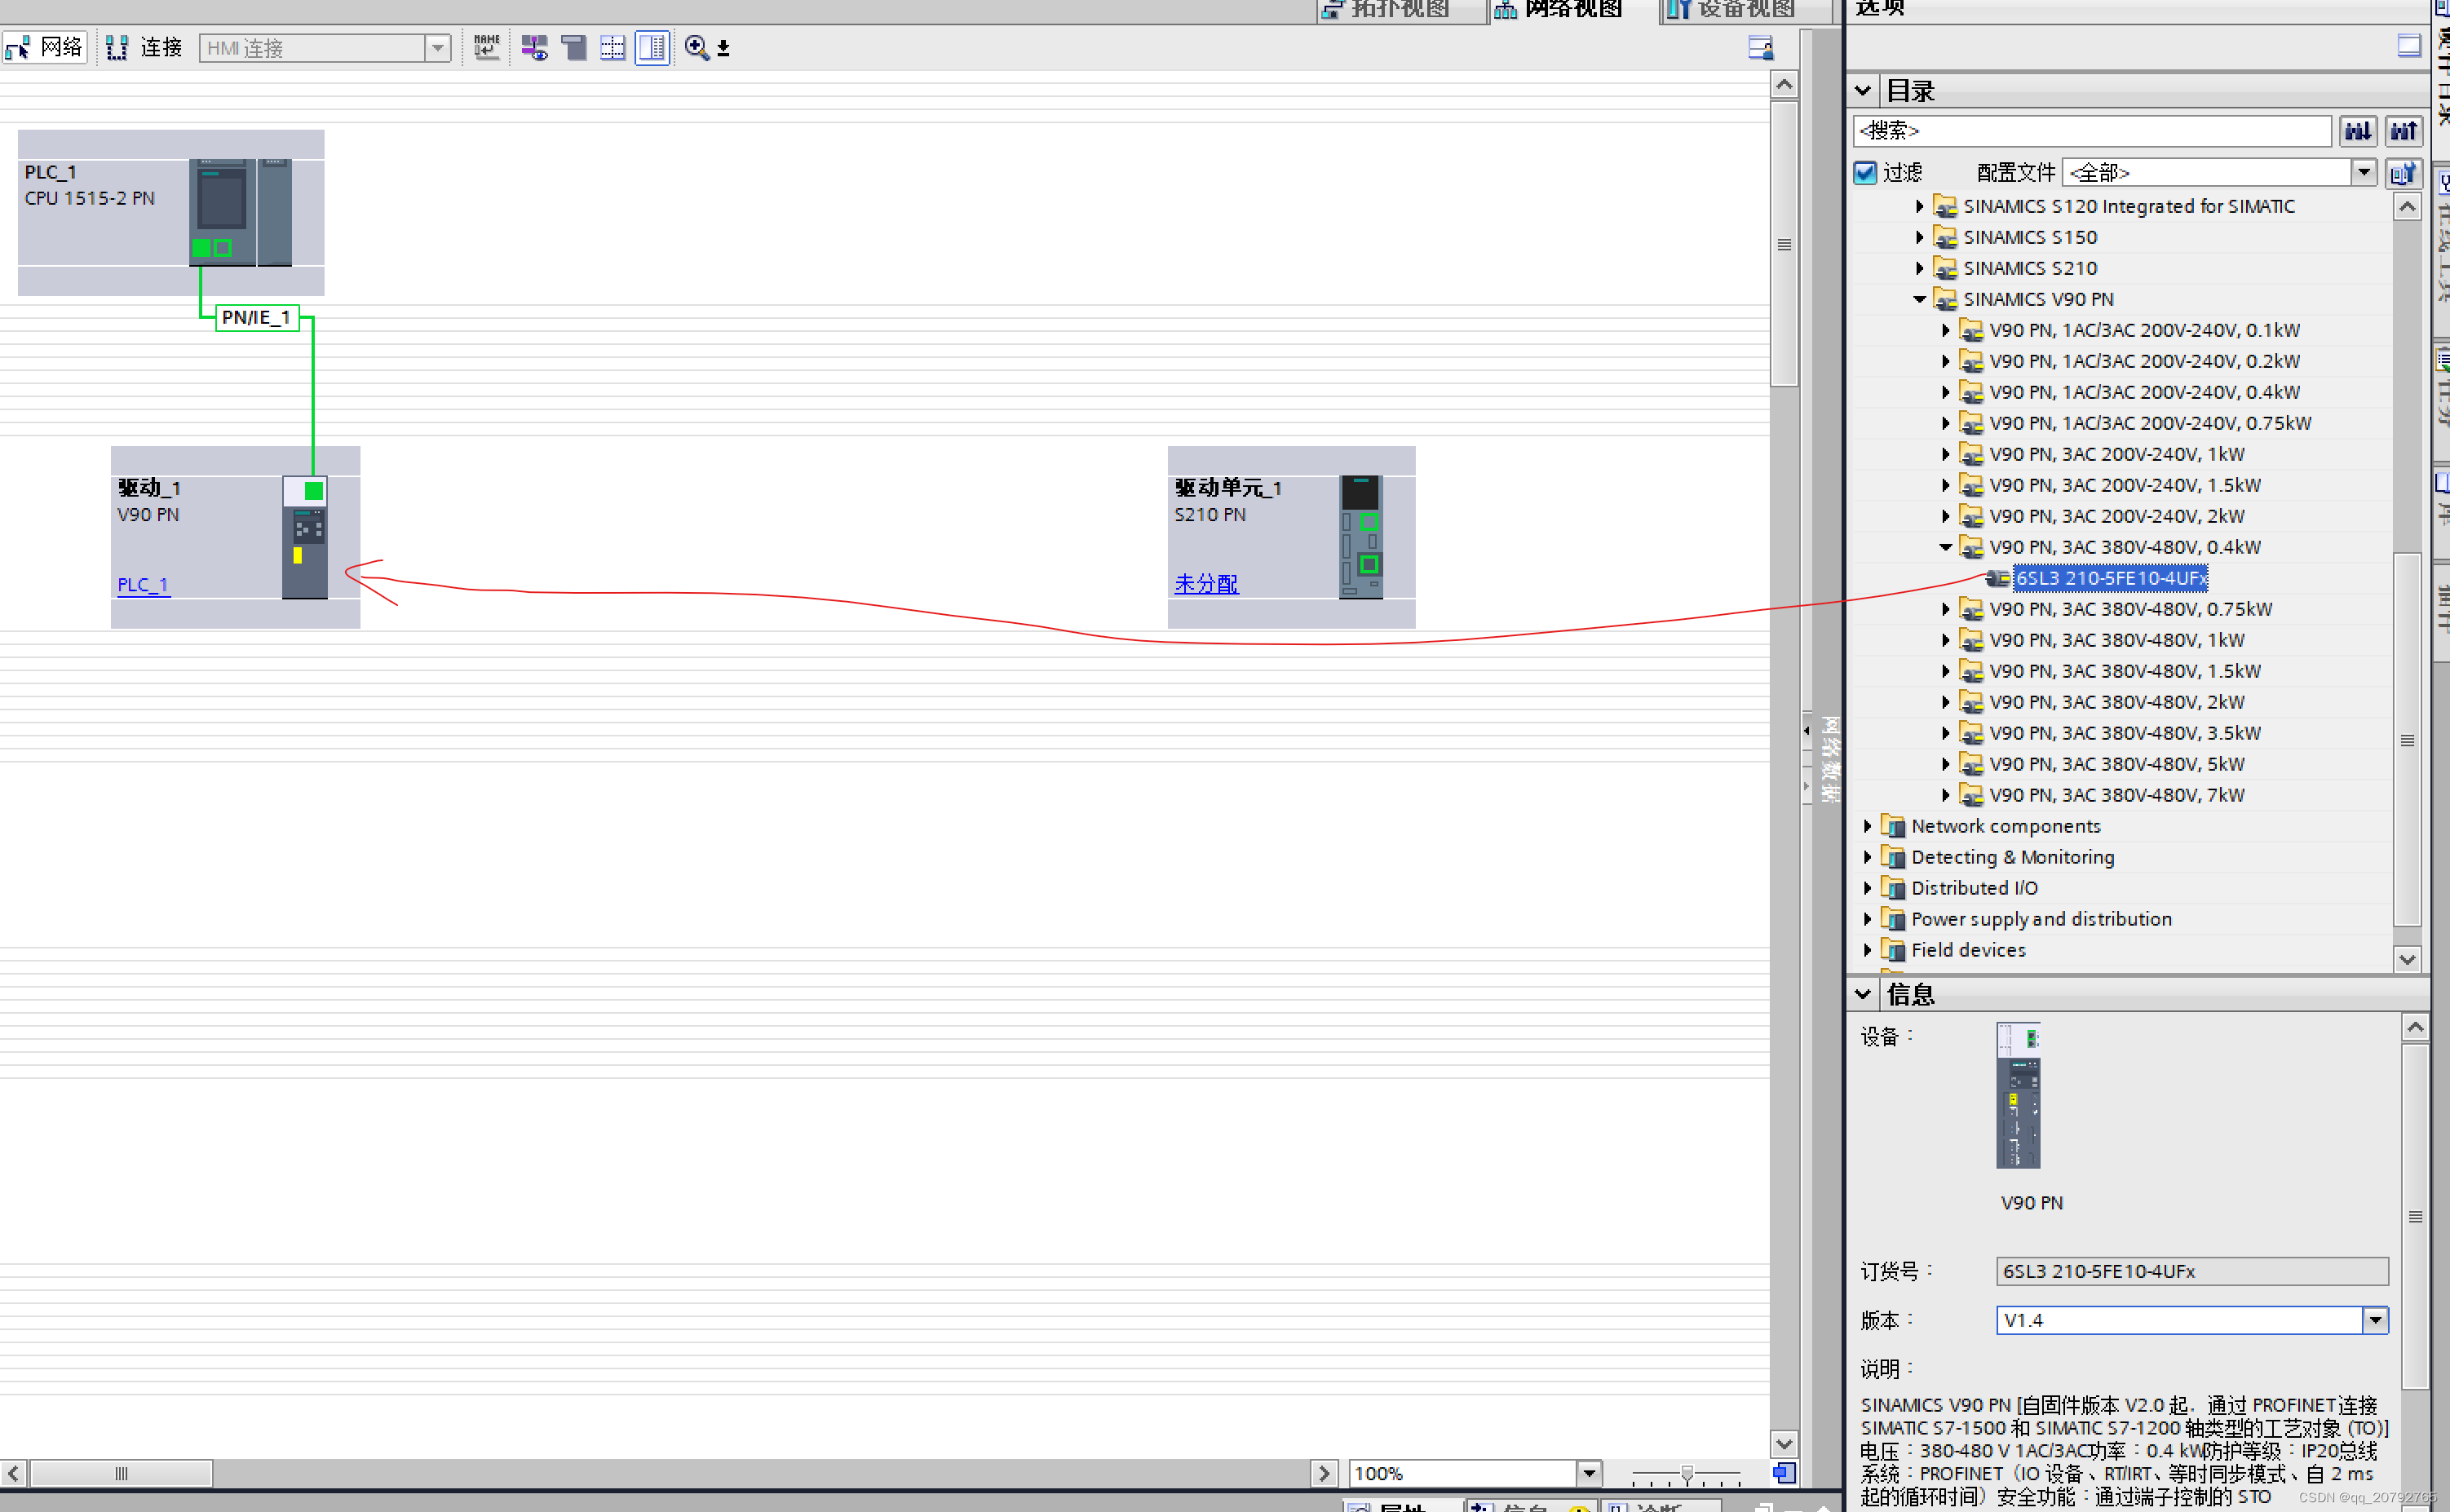Click the zoom slider handle
The image size is (2450, 1512).
point(1687,1473)
